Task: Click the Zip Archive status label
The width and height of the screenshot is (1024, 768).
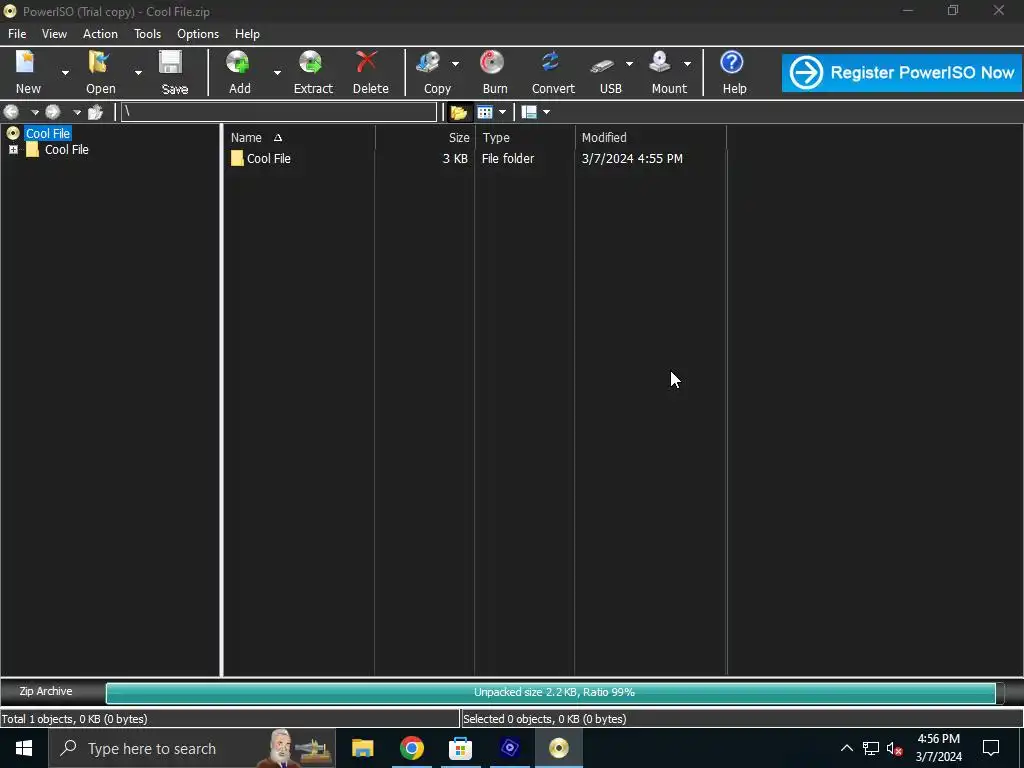Action: tap(46, 691)
